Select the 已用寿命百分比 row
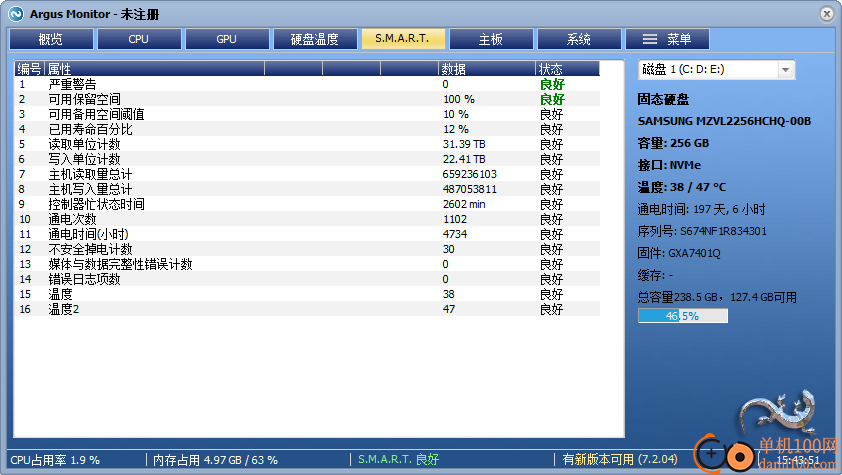The width and height of the screenshot is (842, 475). coord(307,129)
